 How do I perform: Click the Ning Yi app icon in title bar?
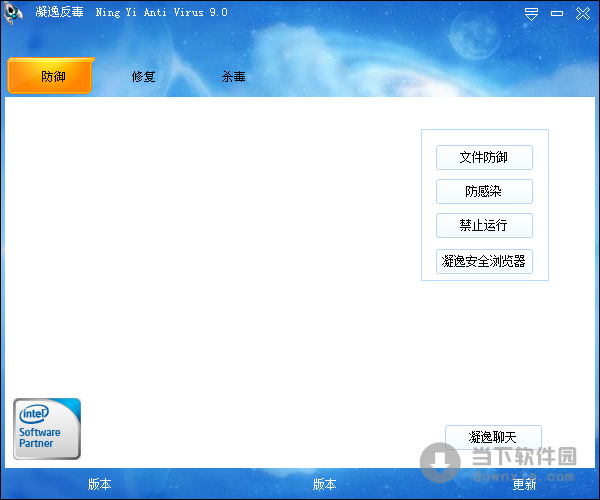click(14, 13)
